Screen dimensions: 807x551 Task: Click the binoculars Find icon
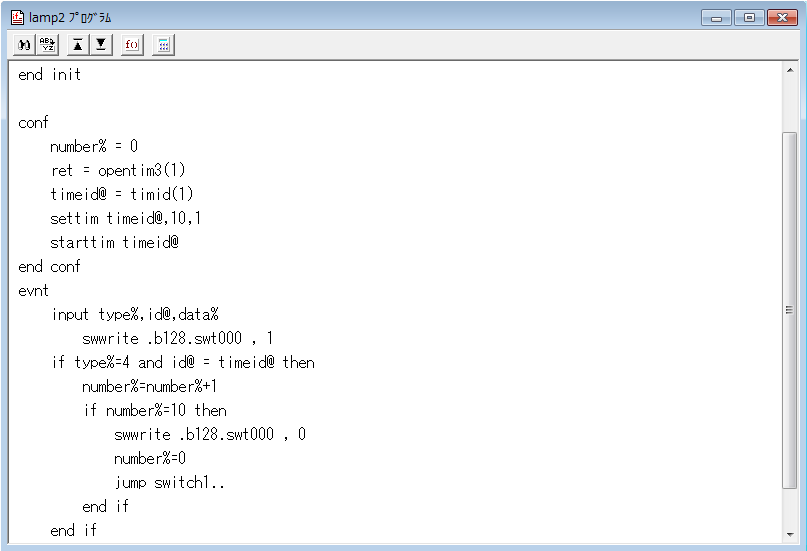24,45
